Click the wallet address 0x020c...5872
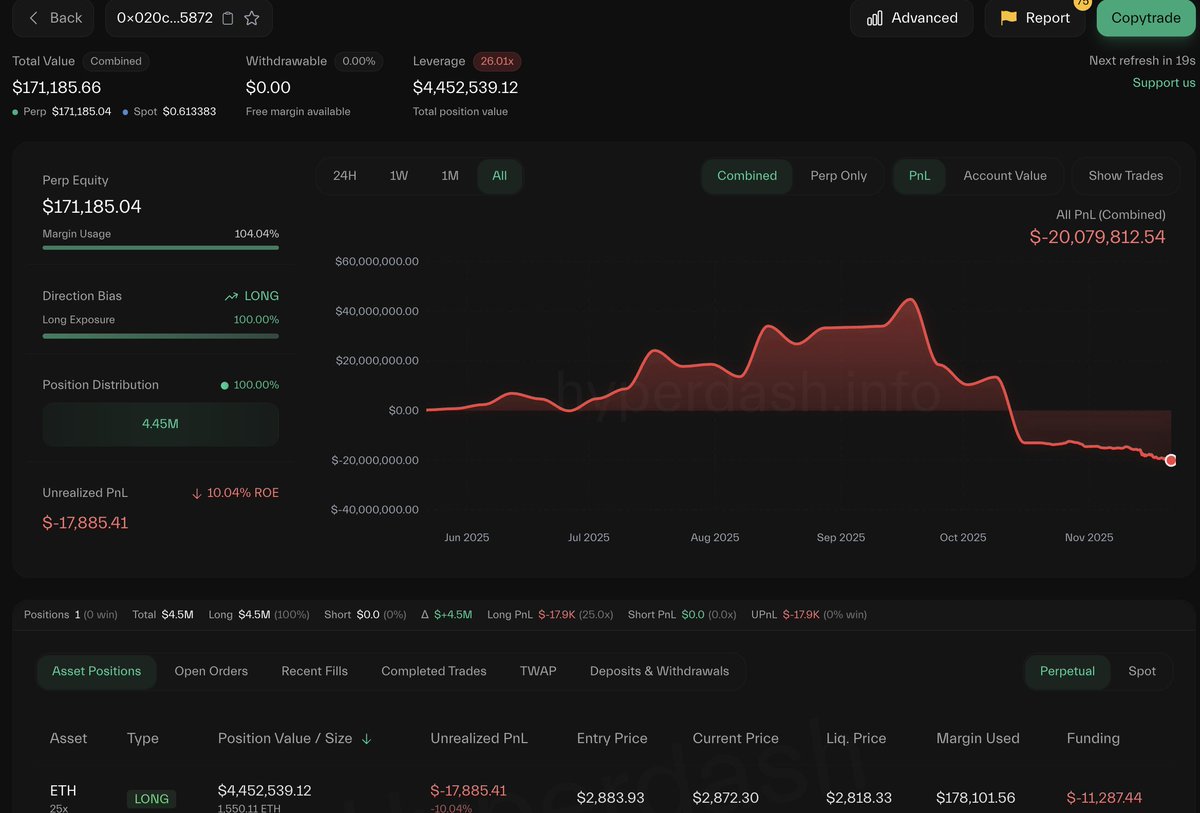 [165, 18]
